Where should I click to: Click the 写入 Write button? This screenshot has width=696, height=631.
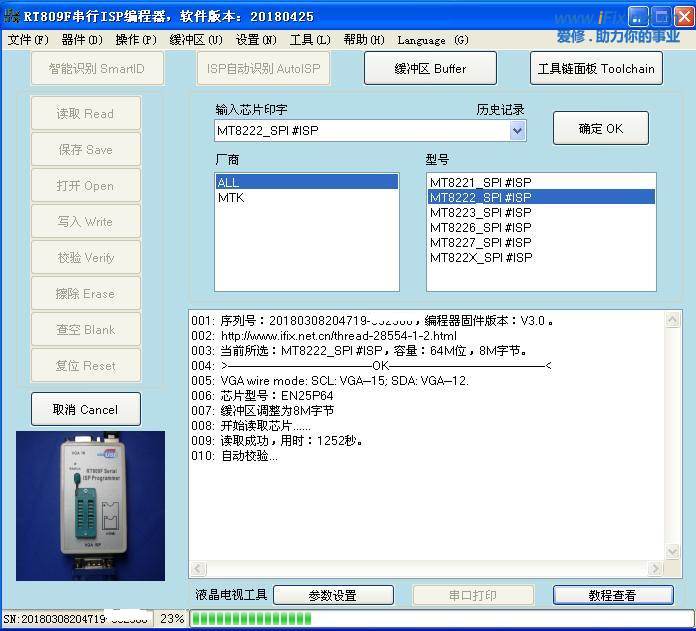[x=86, y=221]
